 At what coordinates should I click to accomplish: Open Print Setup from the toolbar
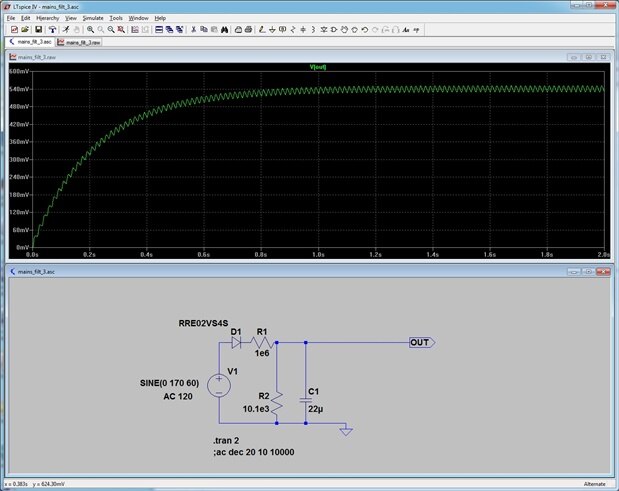(x=238, y=30)
